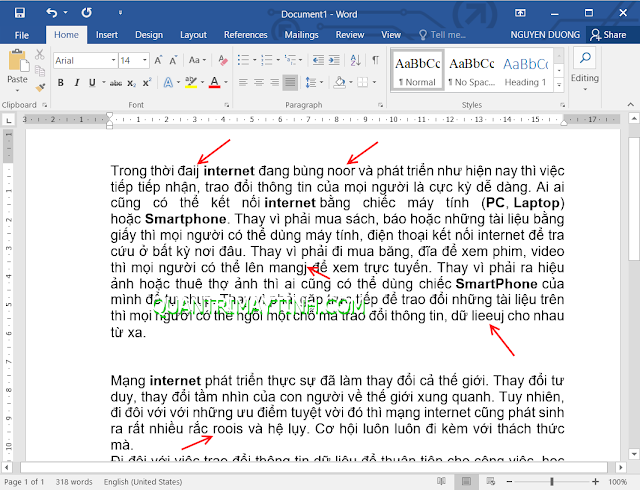The width and height of the screenshot is (640, 490).
Task: Open font color dropdown arrow
Action: [x=226, y=83]
